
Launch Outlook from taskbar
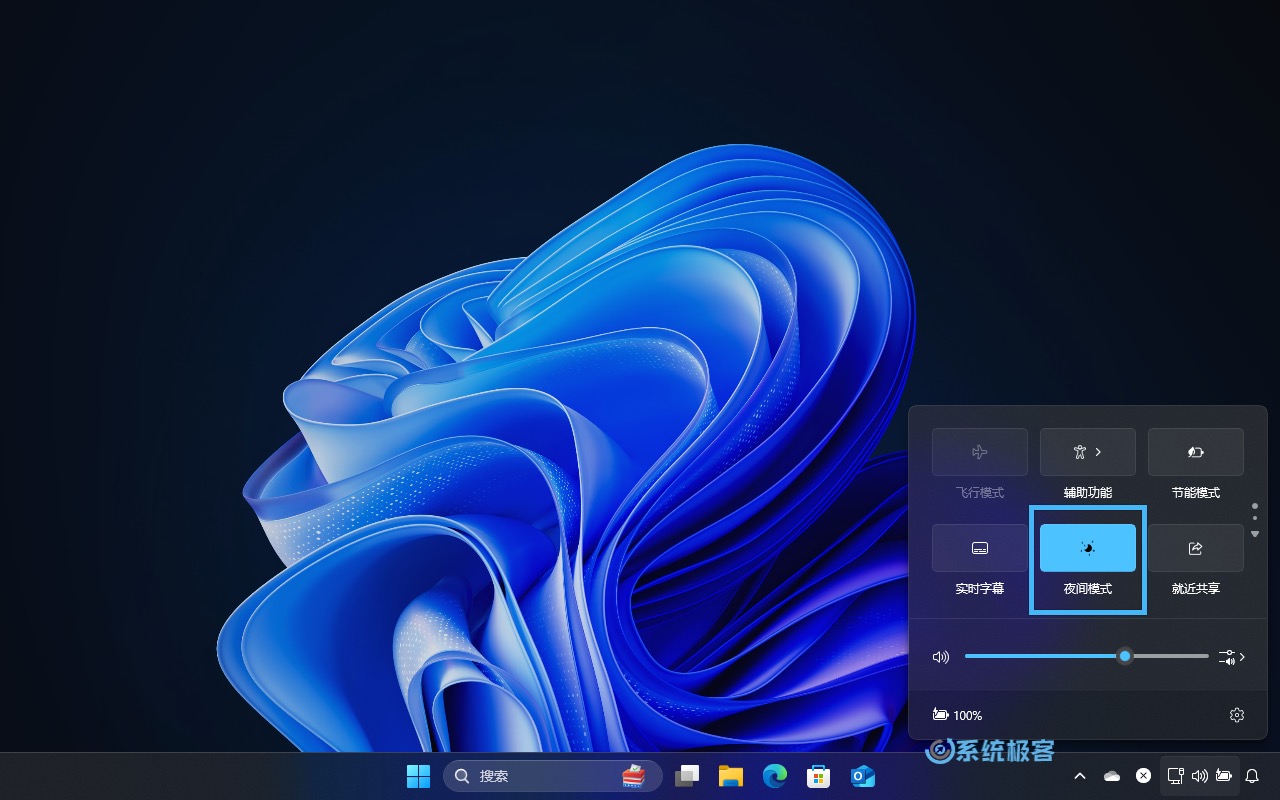tap(862, 776)
